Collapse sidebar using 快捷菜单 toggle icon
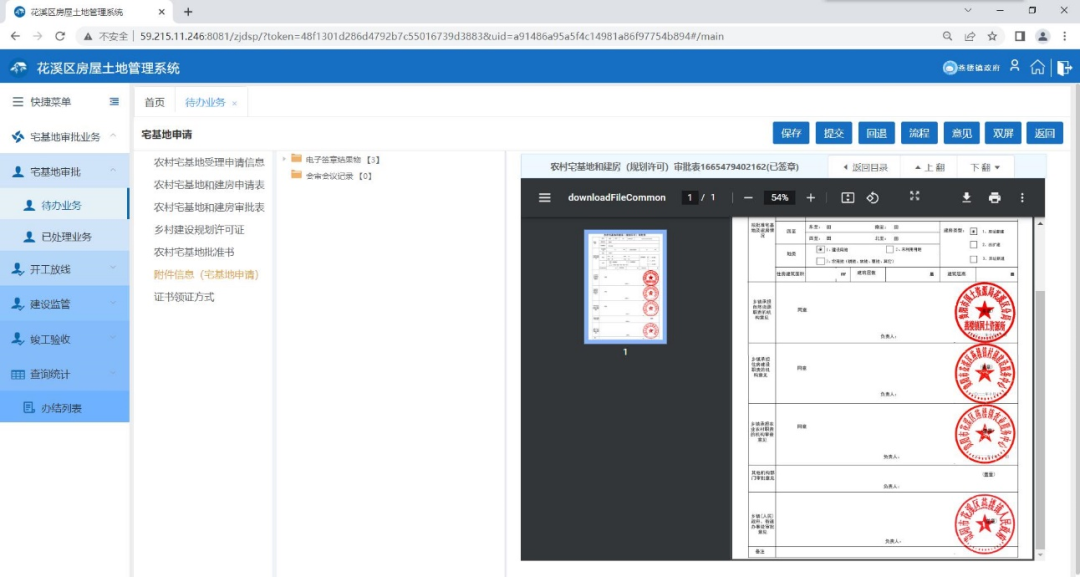 pyautogui.click(x=114, y=102)
